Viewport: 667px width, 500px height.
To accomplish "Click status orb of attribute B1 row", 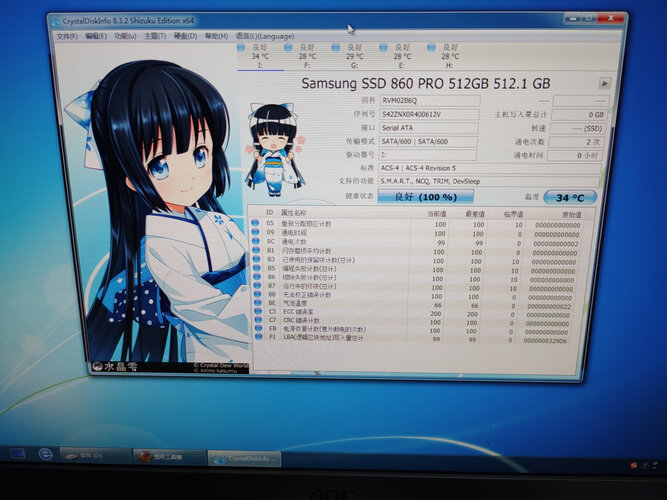I will [x=256, y=250].
